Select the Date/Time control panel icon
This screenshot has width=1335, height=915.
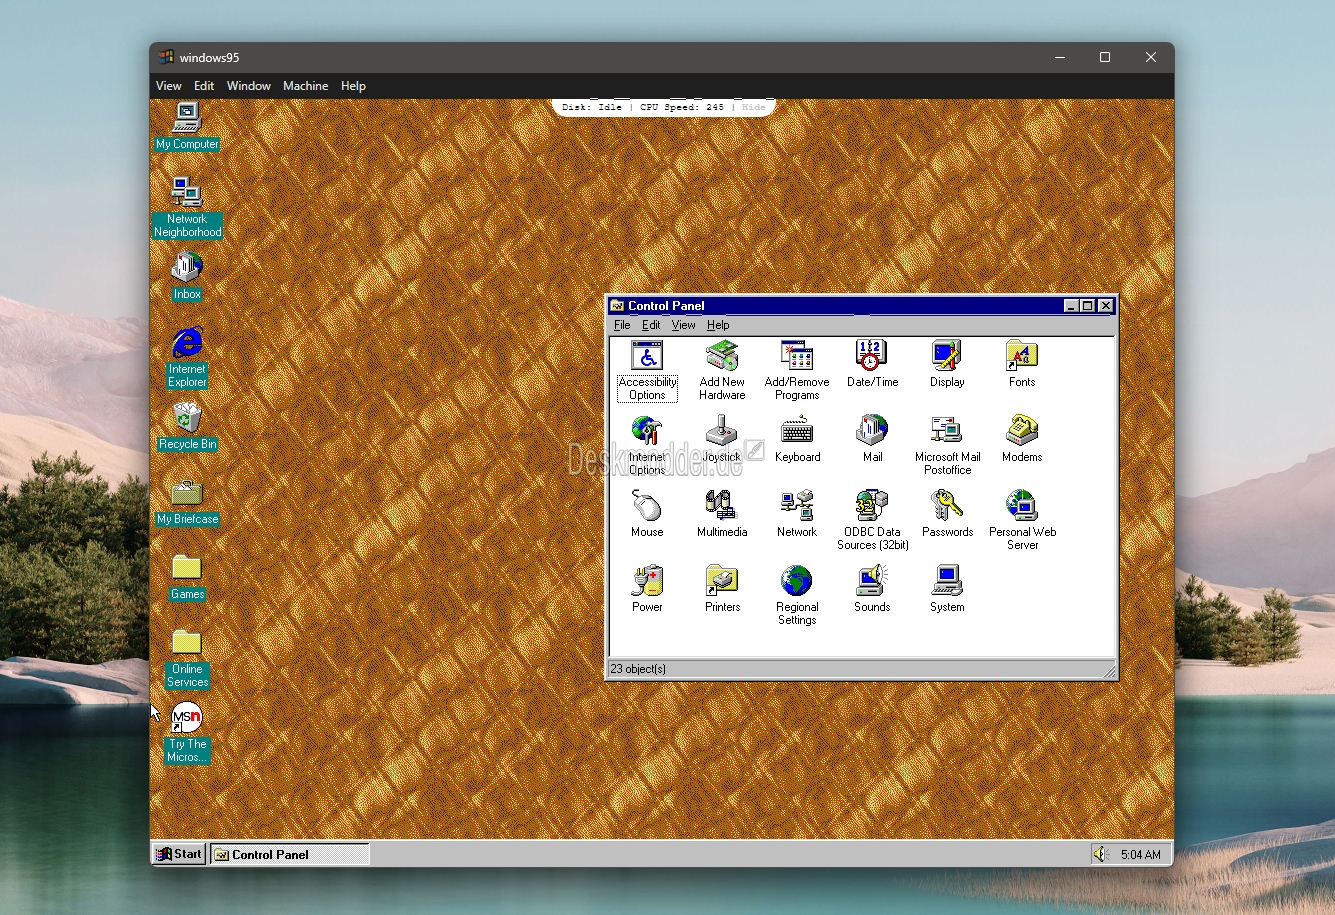coord(872,356)
